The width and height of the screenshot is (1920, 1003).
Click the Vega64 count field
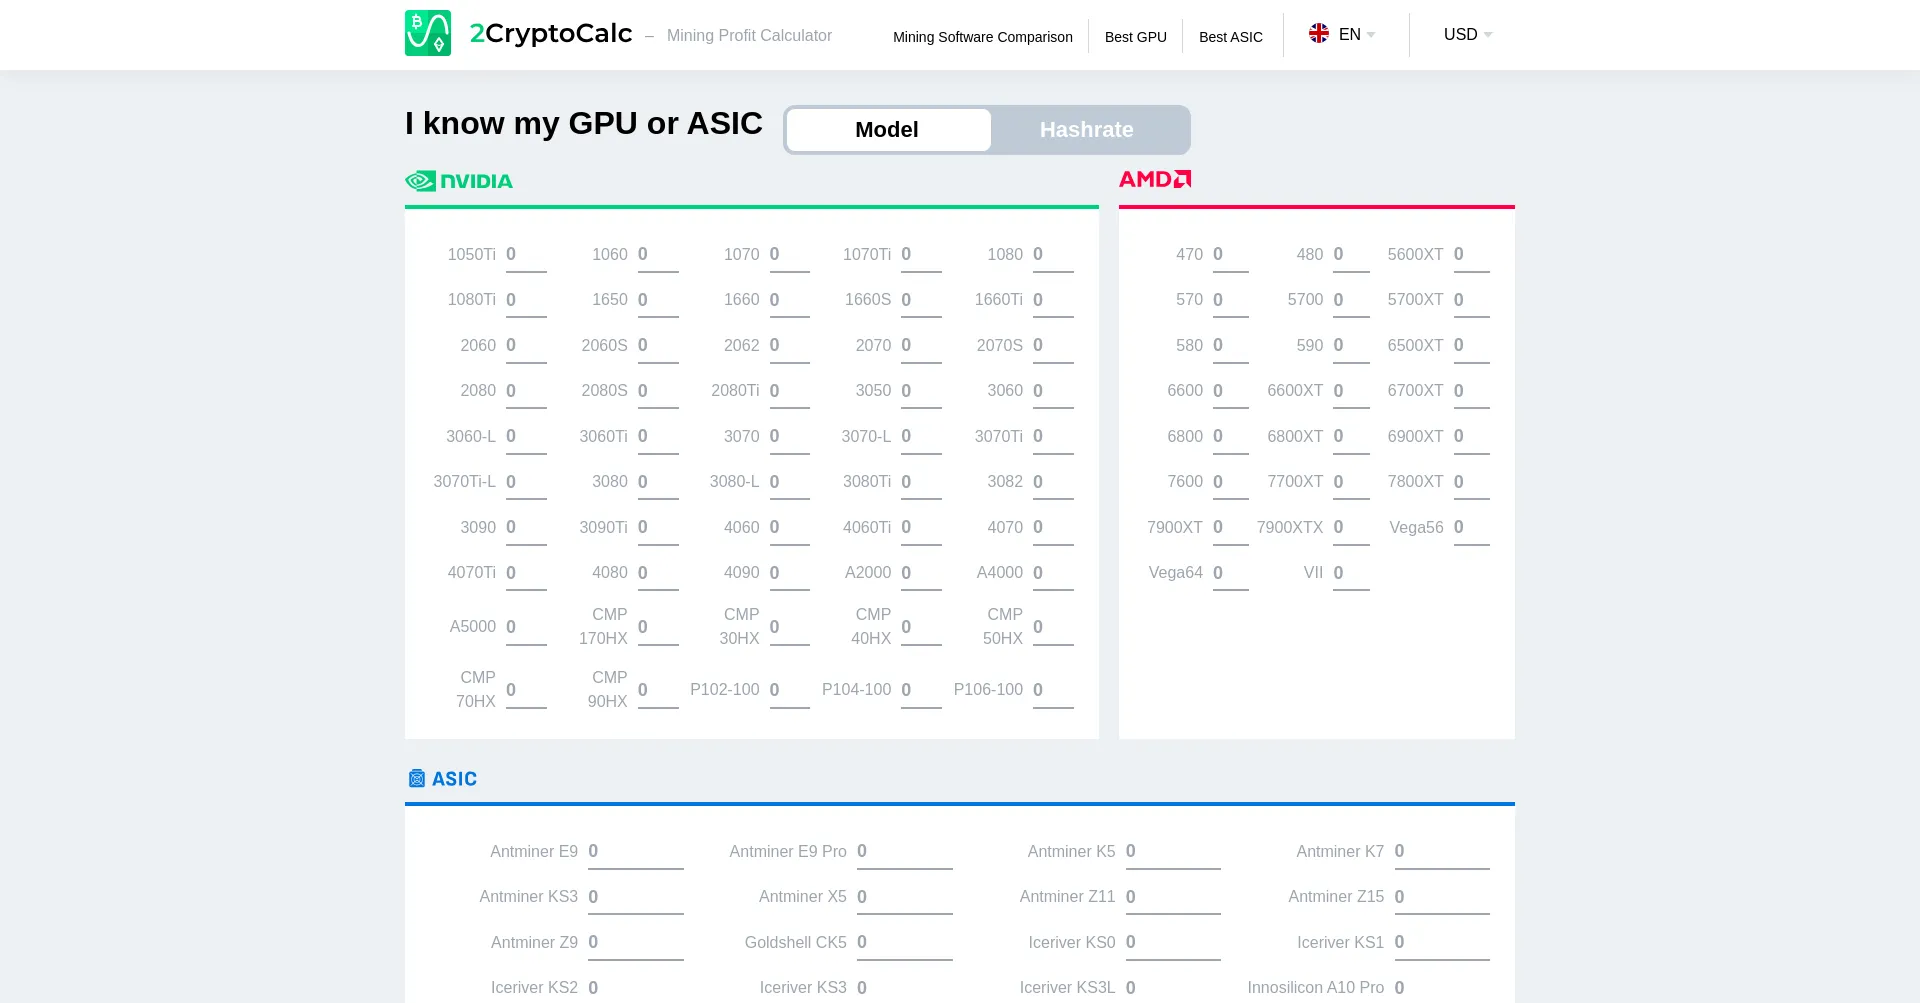pyautogui.click(x=1230, y=573)
